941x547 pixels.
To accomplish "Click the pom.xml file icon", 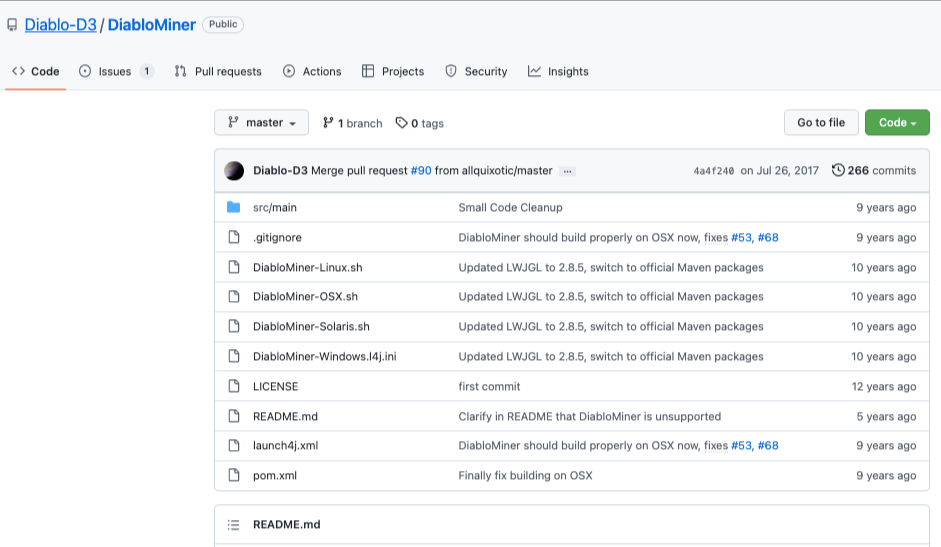I will pos(234,476).
